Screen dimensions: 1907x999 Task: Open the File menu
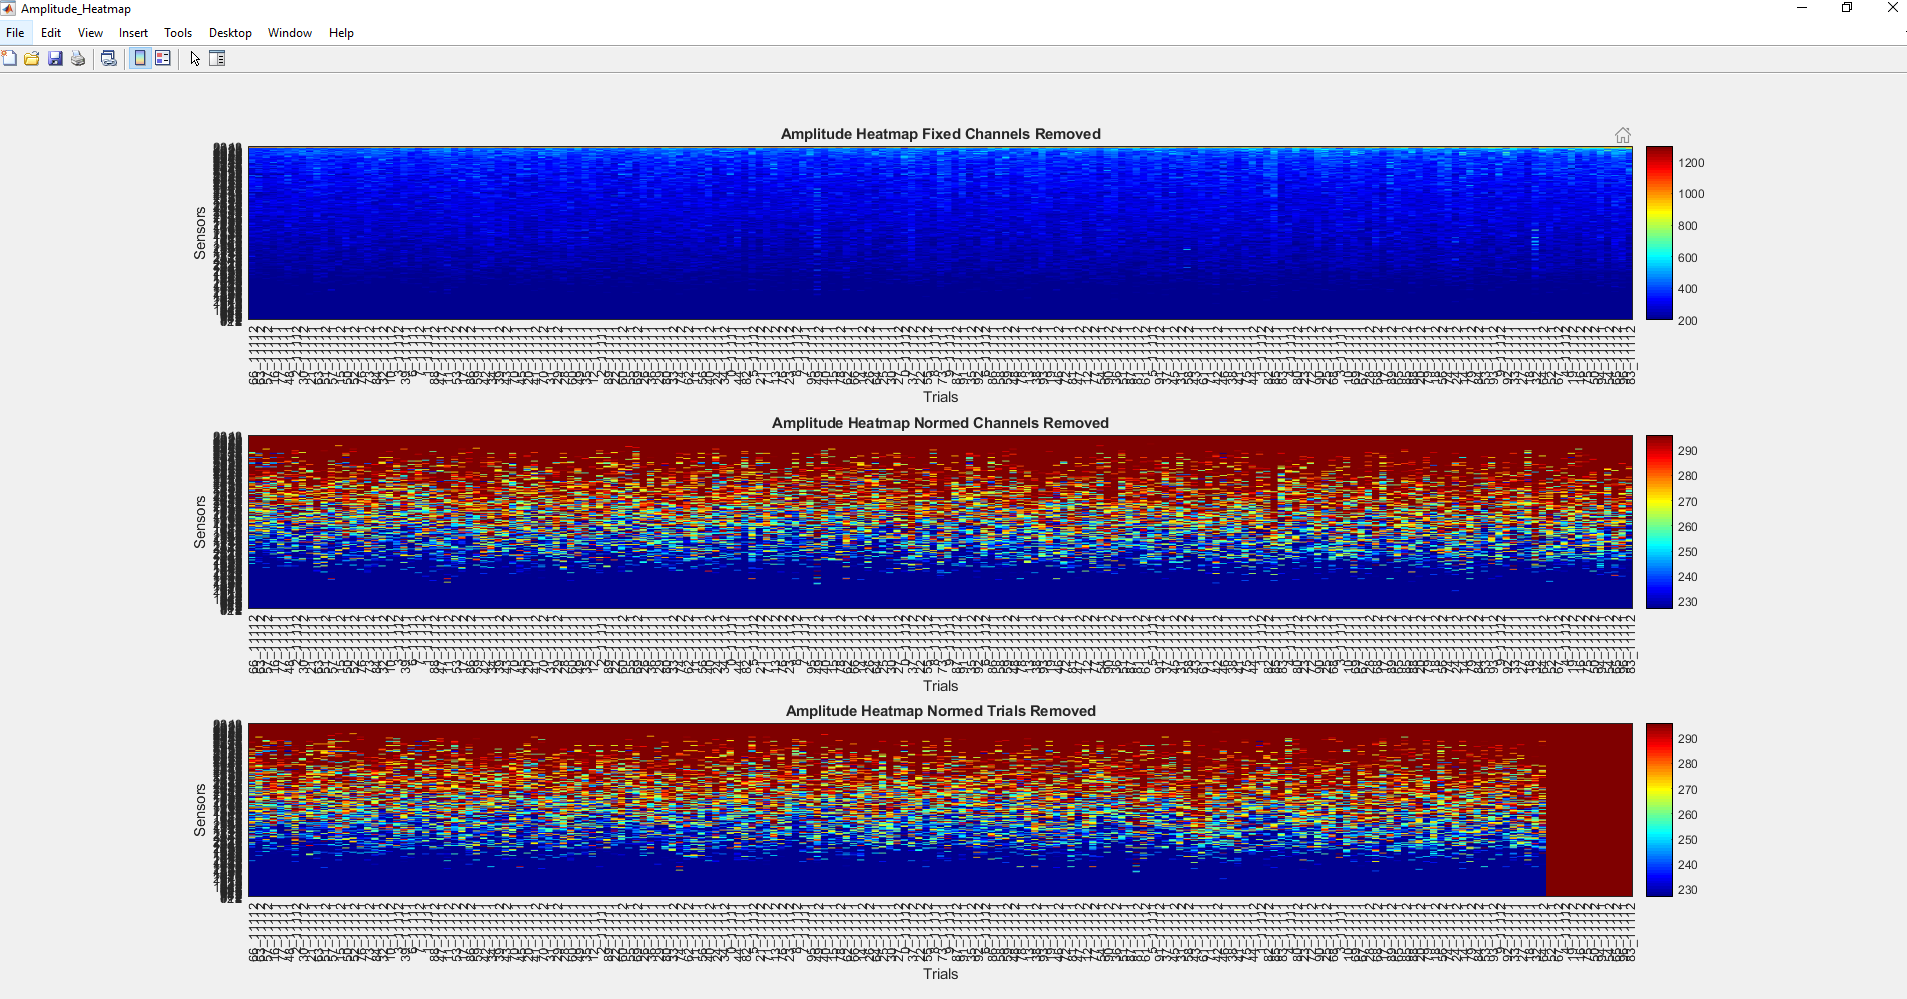coord(15,33)
